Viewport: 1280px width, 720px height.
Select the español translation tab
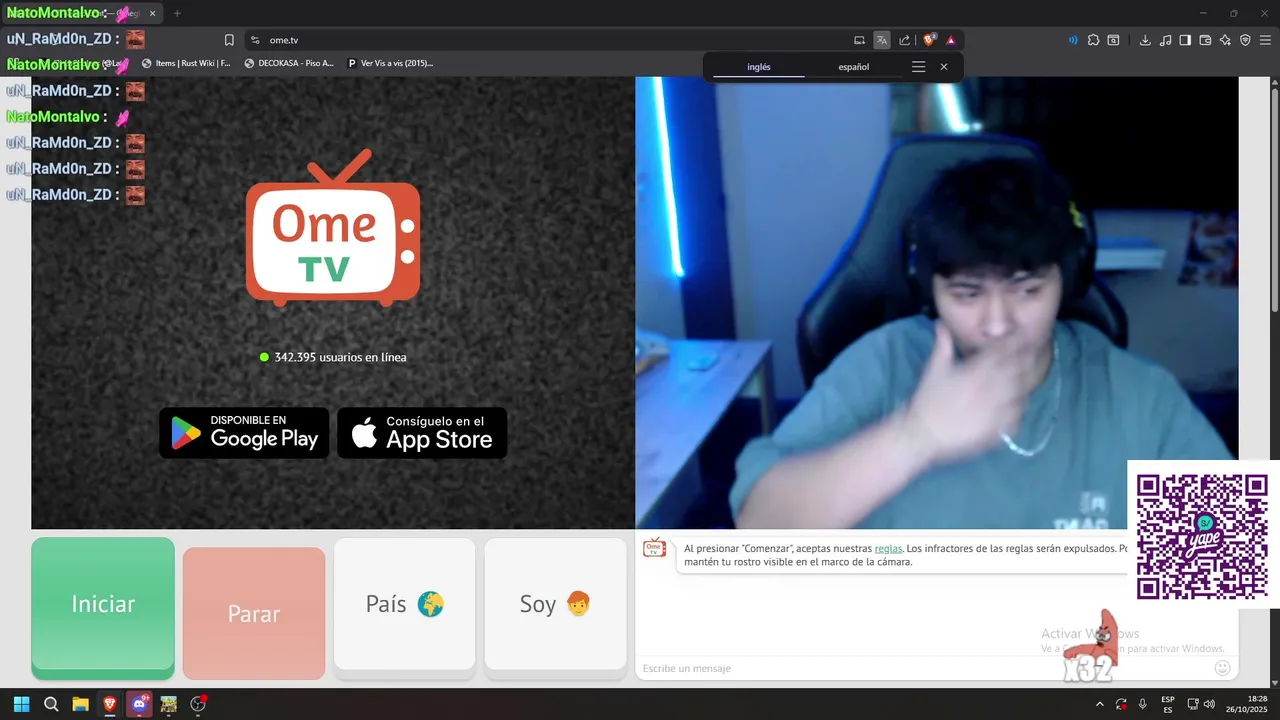[853, 67]
